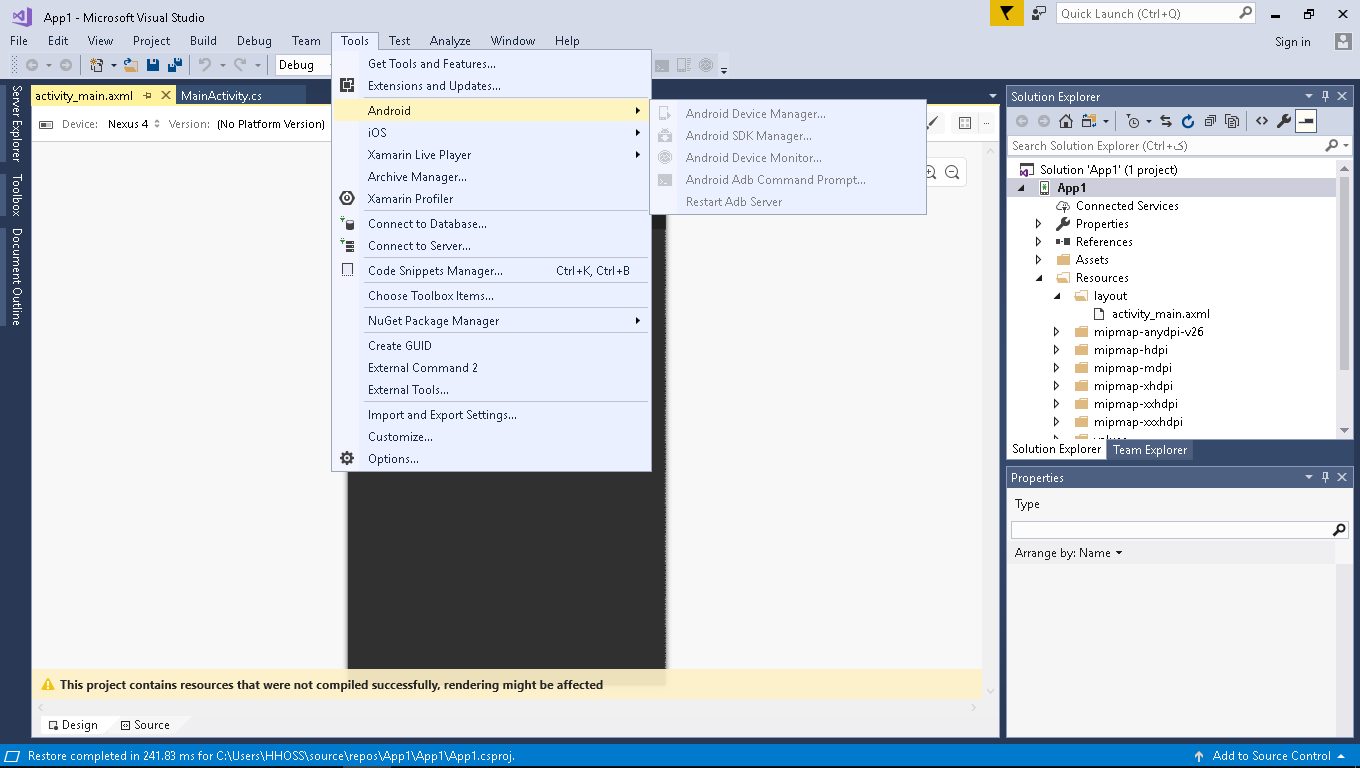The width and height of the screenshot is (1360, 768).
Task: Expand the Properties node in tree
Action: 1039,224
